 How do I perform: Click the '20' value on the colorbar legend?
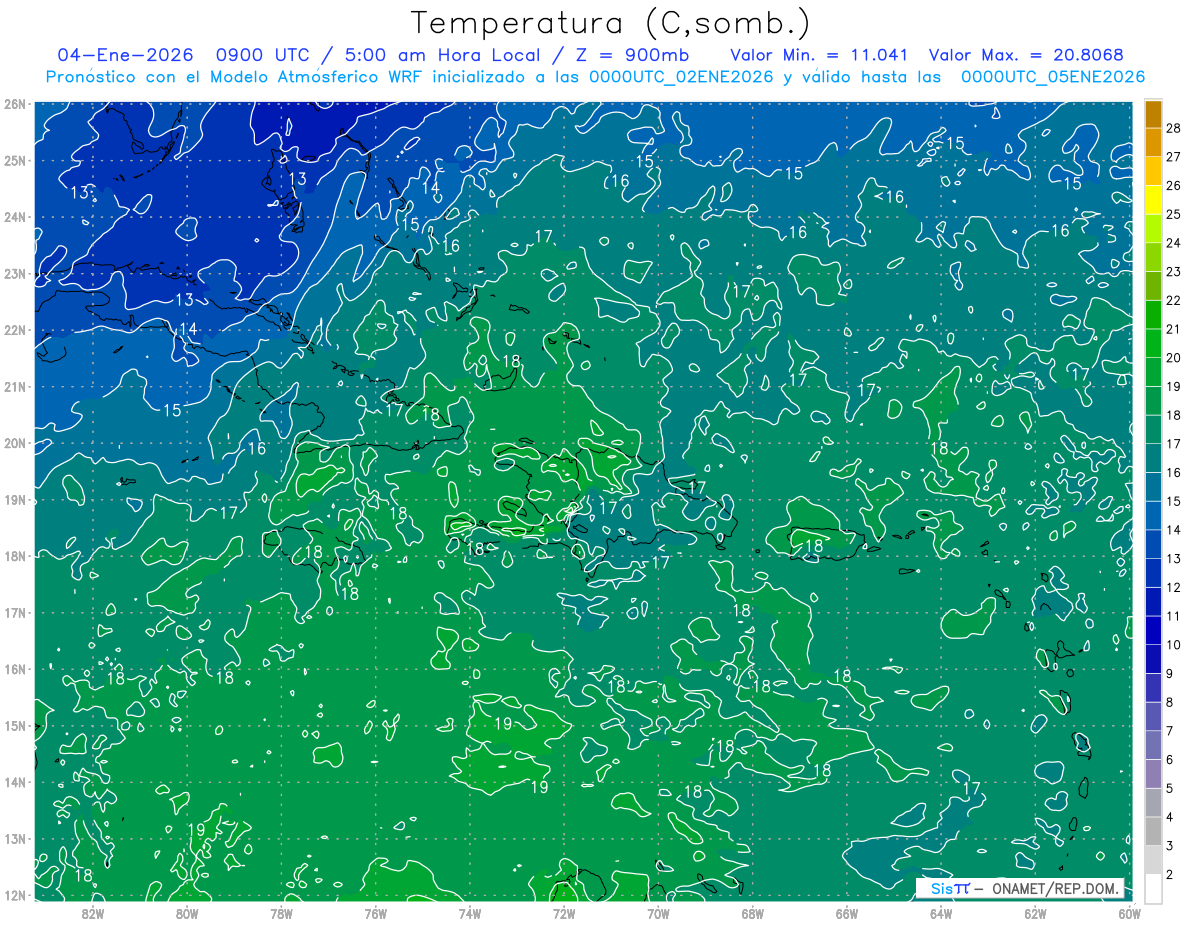pyautogui.click(x=1174, y=358)
